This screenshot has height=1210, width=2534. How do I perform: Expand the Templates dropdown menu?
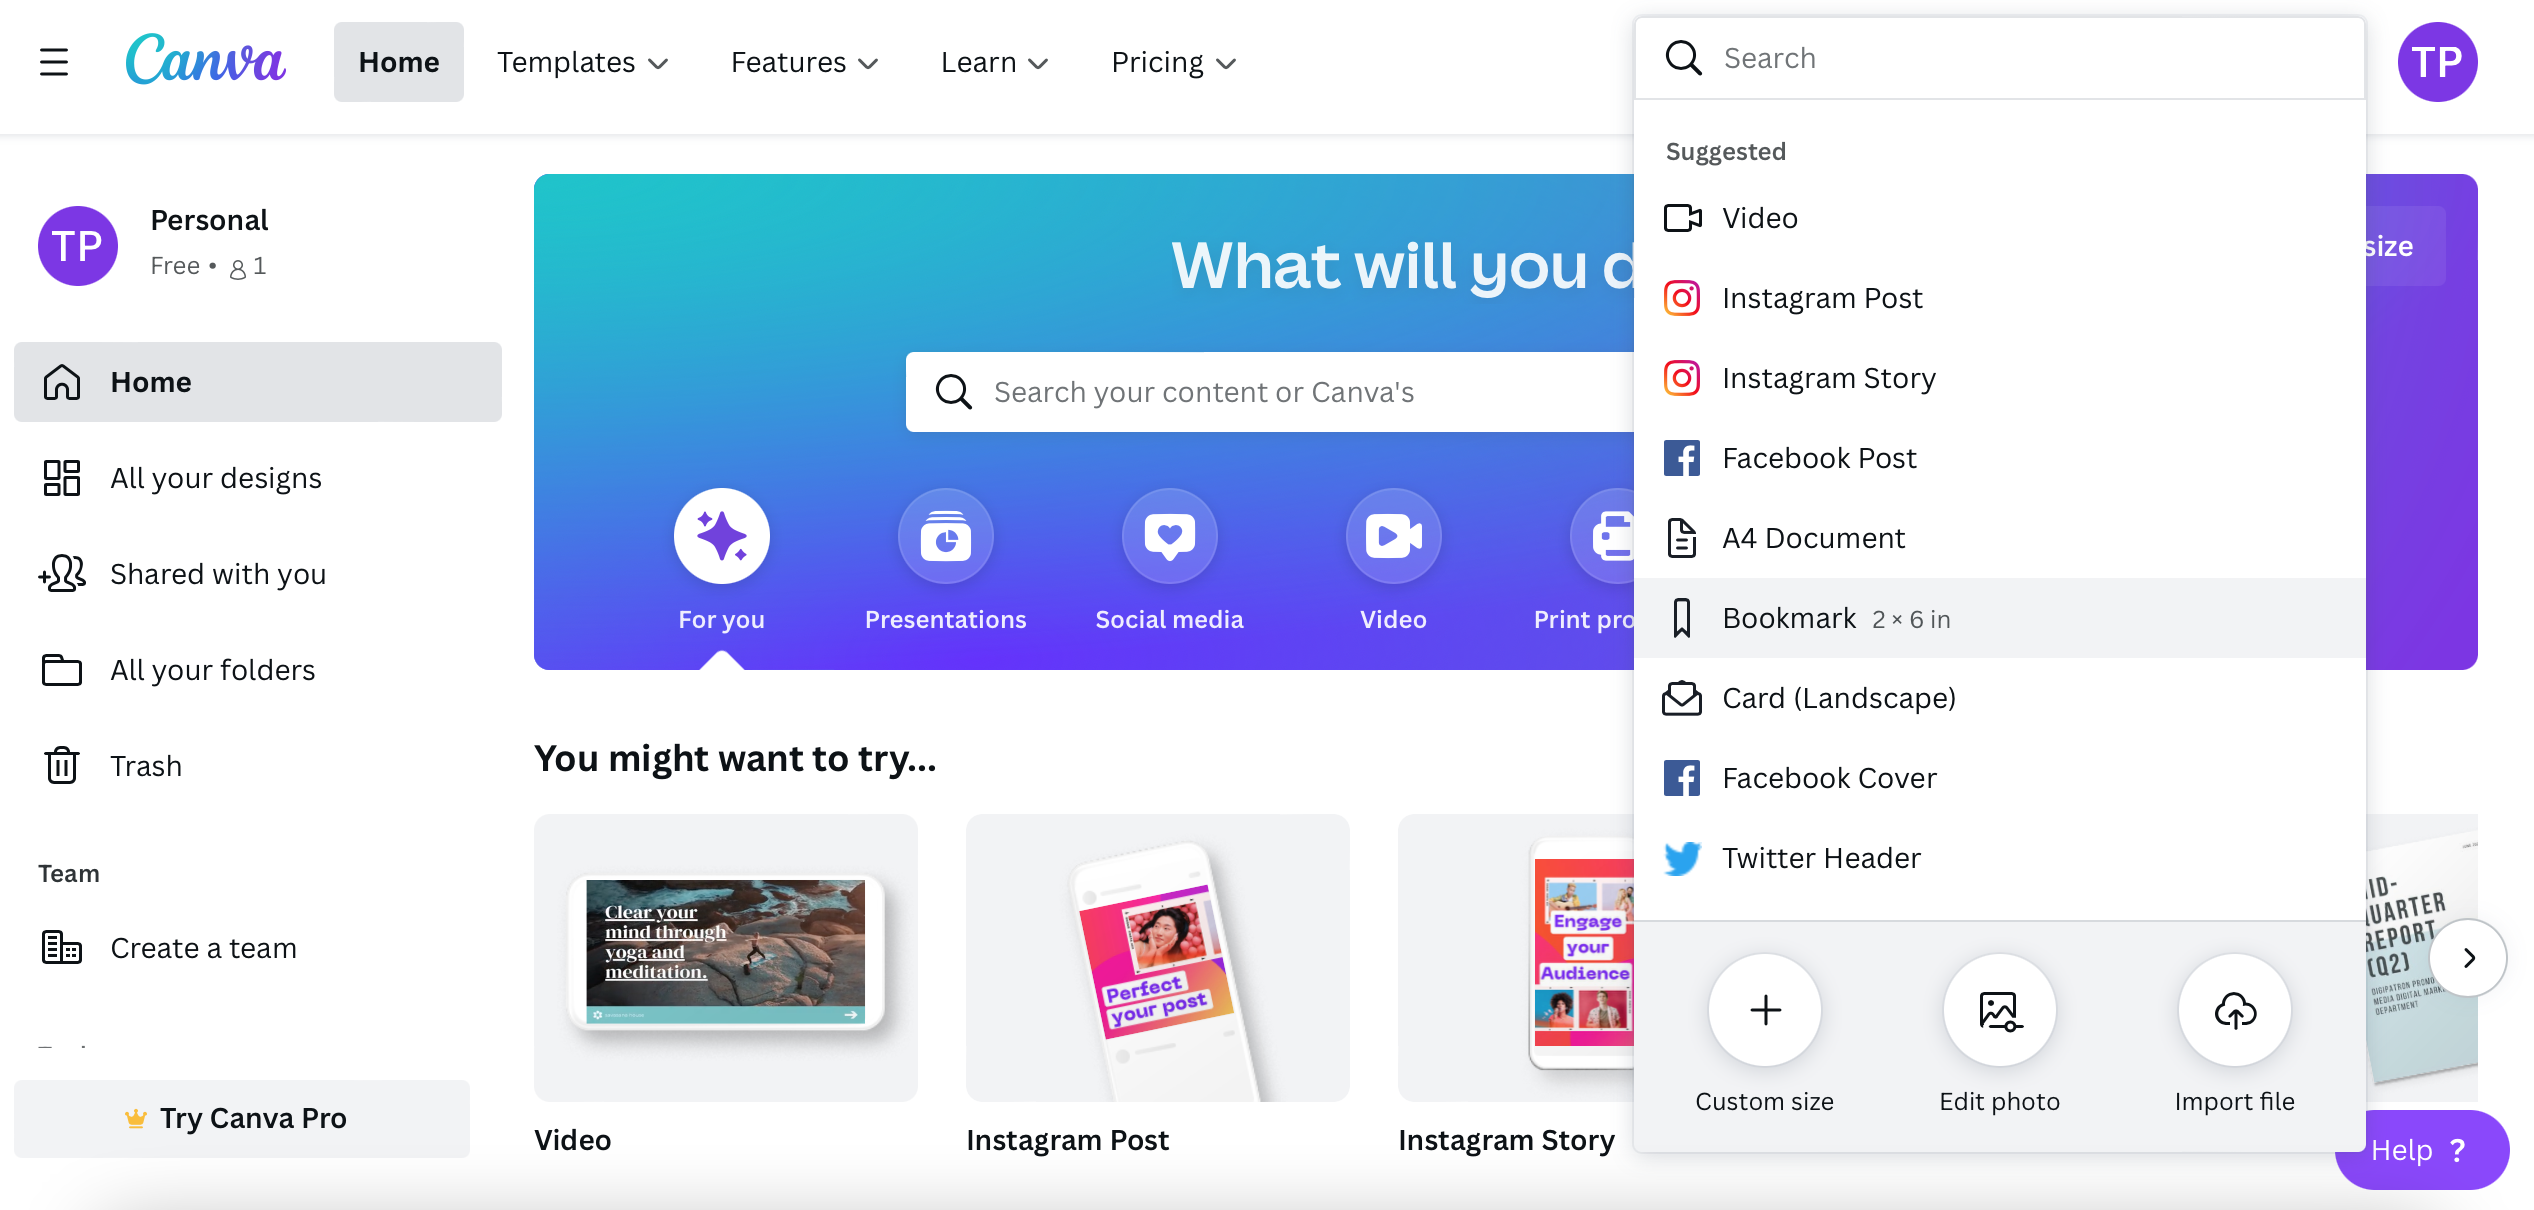(x=585, y=61)
